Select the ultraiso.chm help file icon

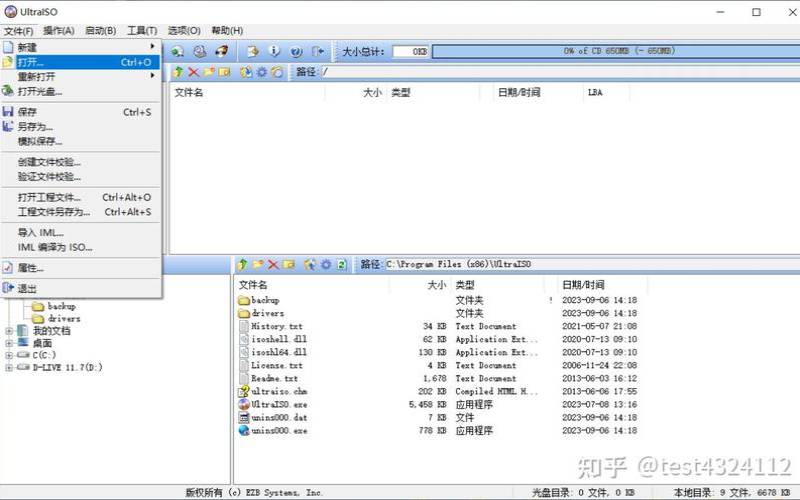point(244,391)
